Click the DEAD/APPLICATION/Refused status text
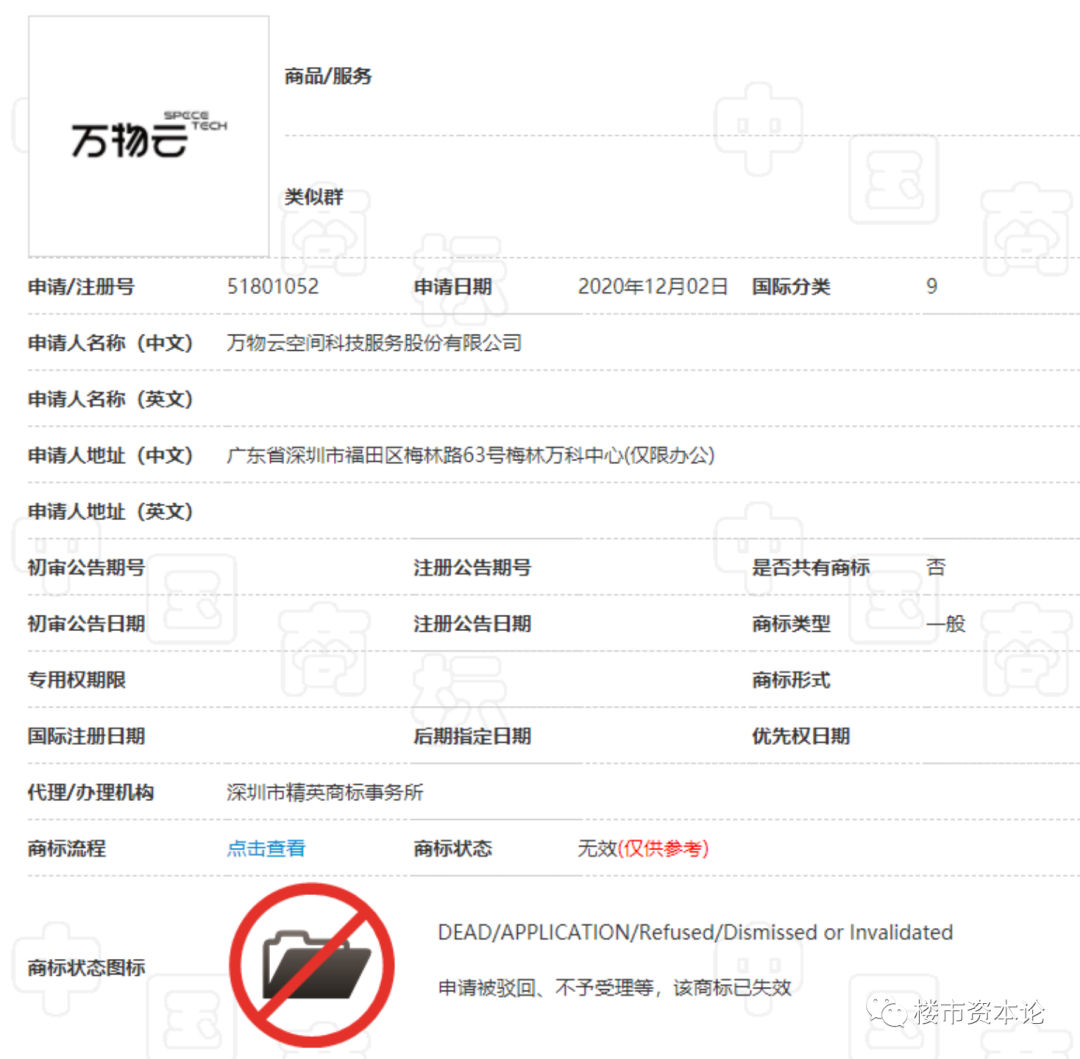This screenshot has width=1080, height=1059. [x=695, y=932]
